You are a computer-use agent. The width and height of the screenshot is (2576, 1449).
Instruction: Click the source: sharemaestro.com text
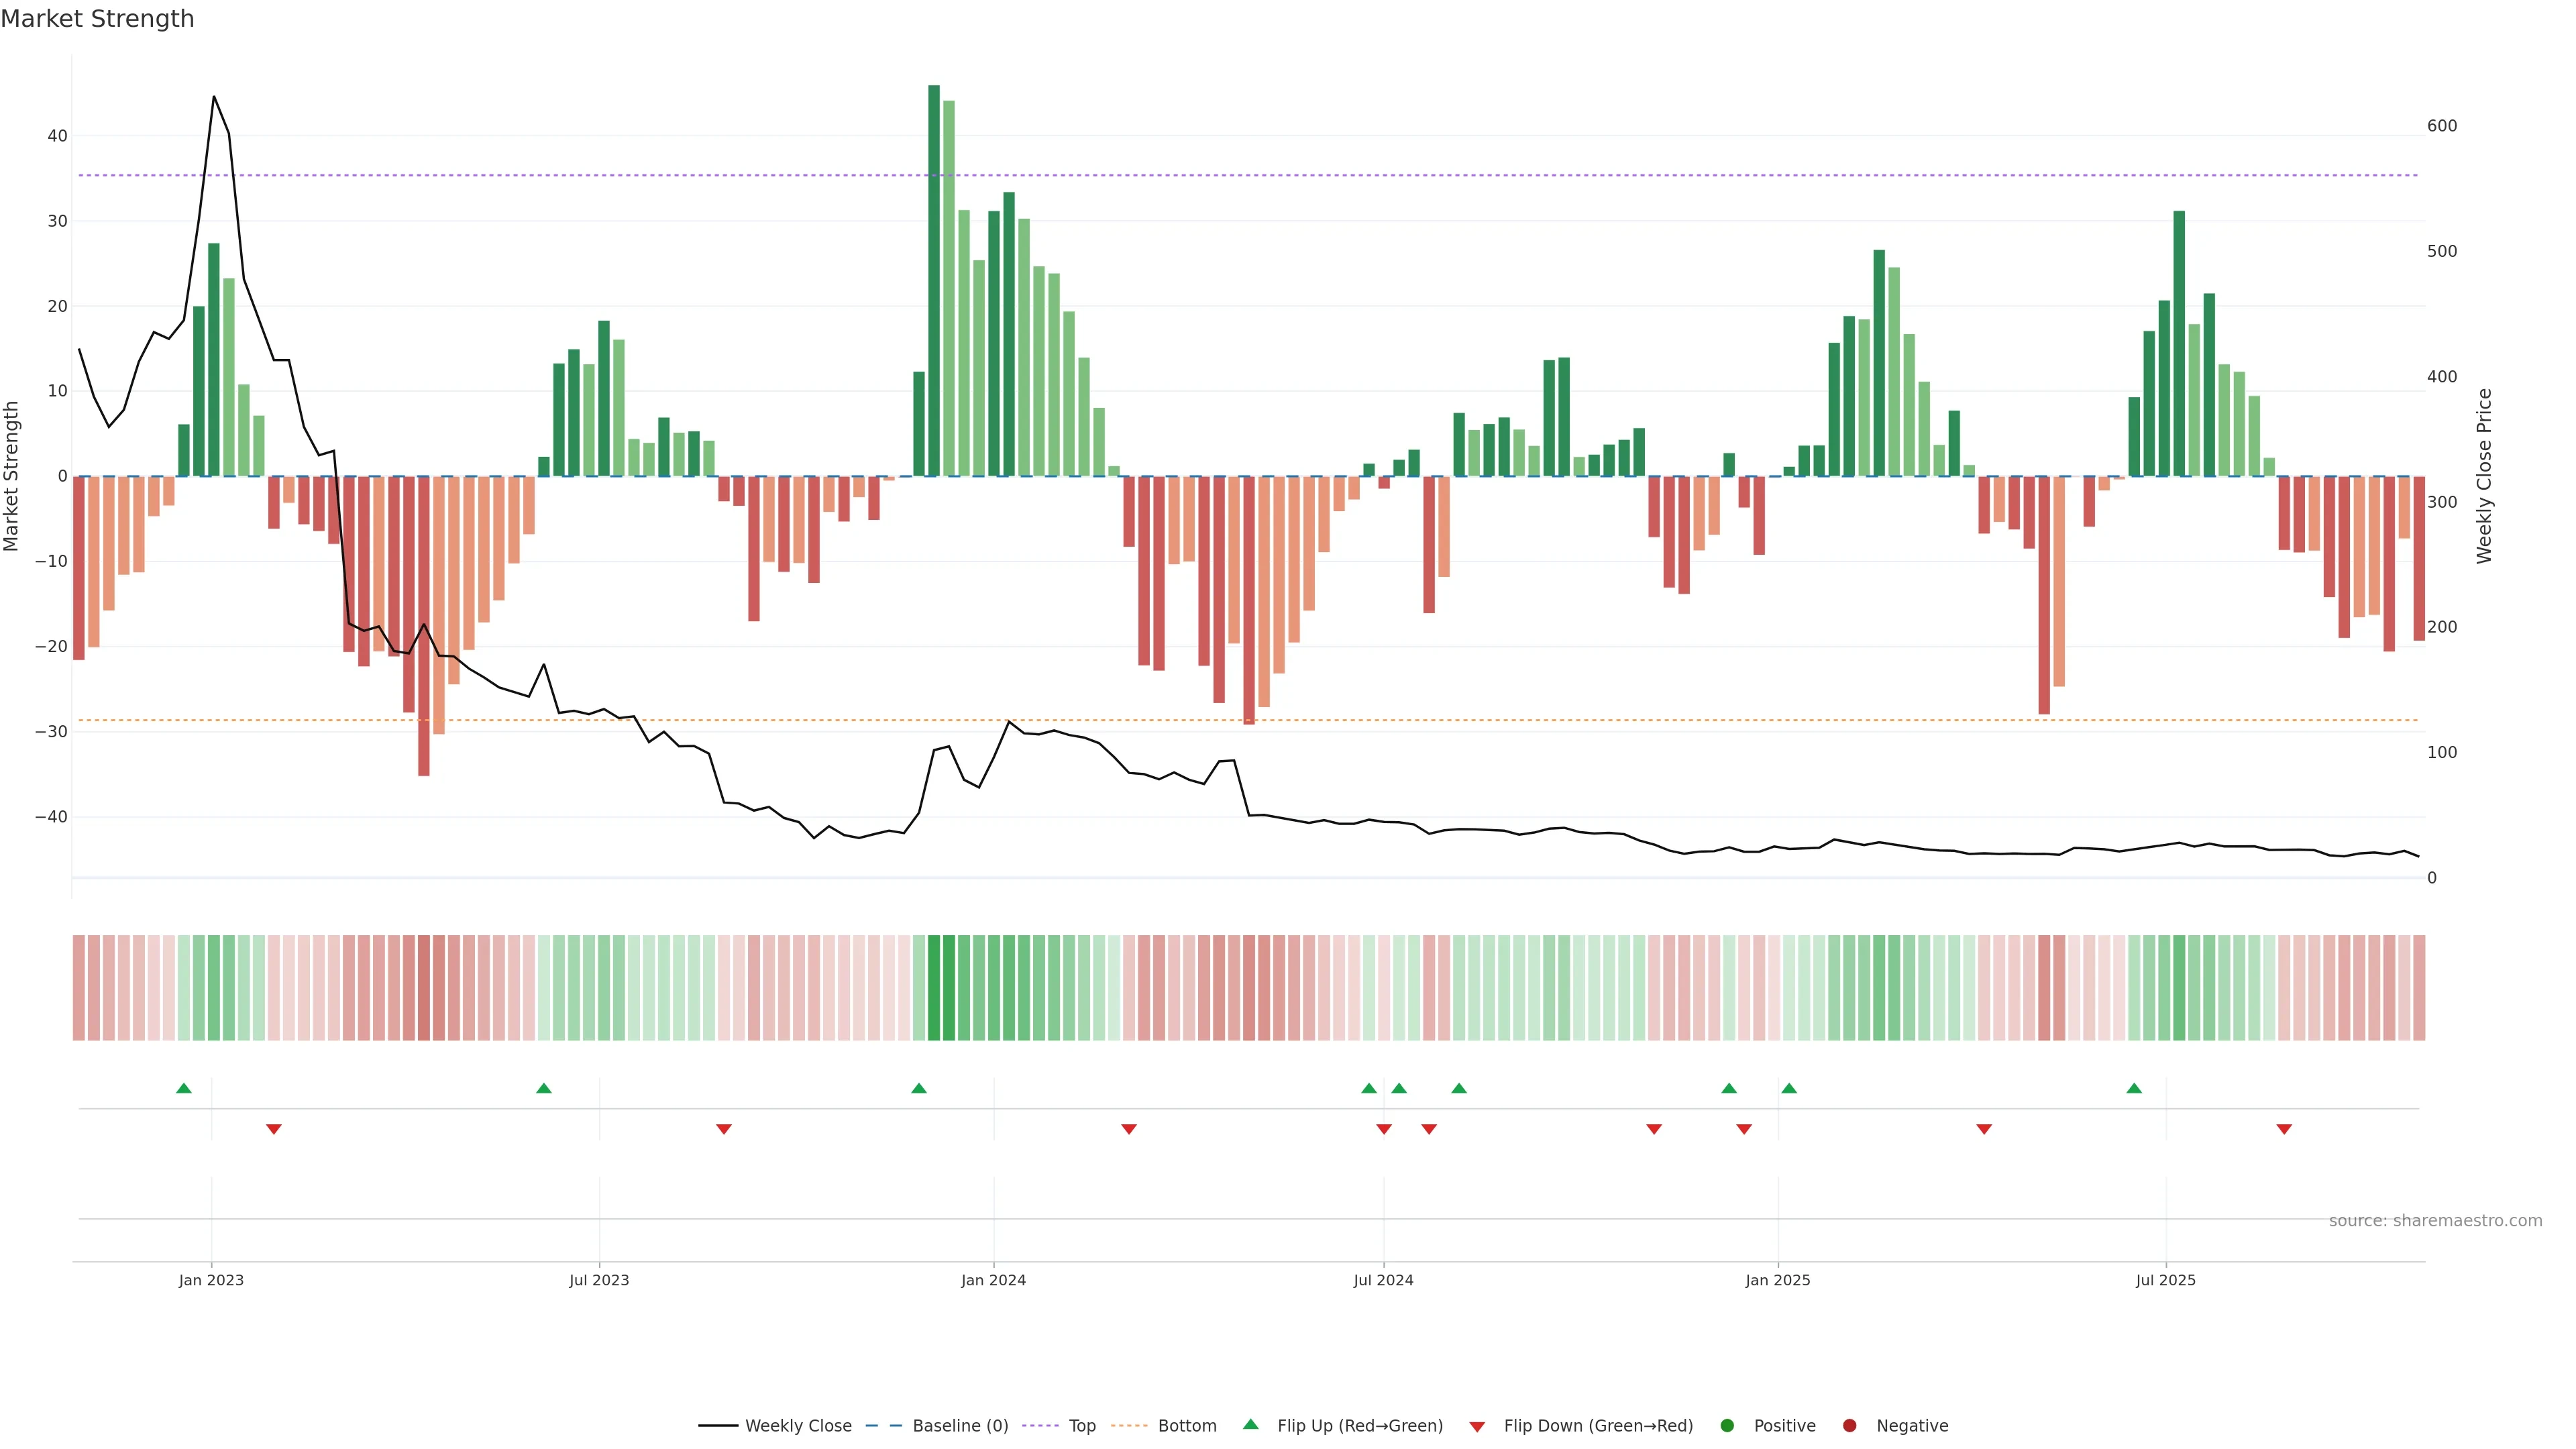tap(2435, 1221)
